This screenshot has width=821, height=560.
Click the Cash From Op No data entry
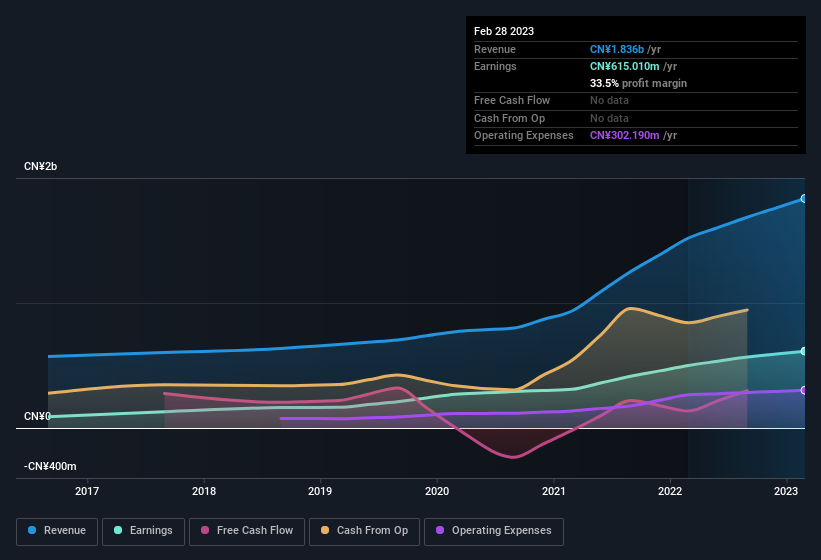click(x=609, y=118)
